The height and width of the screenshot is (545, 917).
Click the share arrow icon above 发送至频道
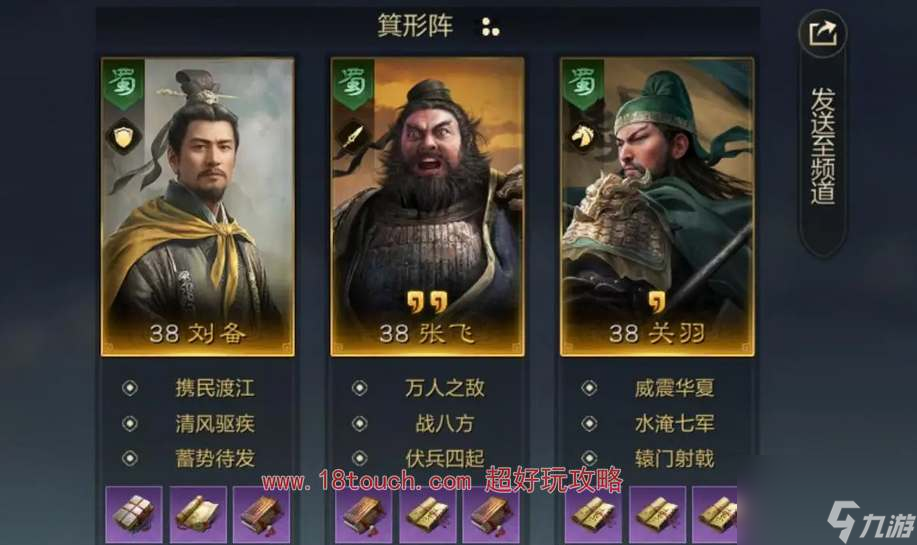pyautogui.click(x=823, y=34)
